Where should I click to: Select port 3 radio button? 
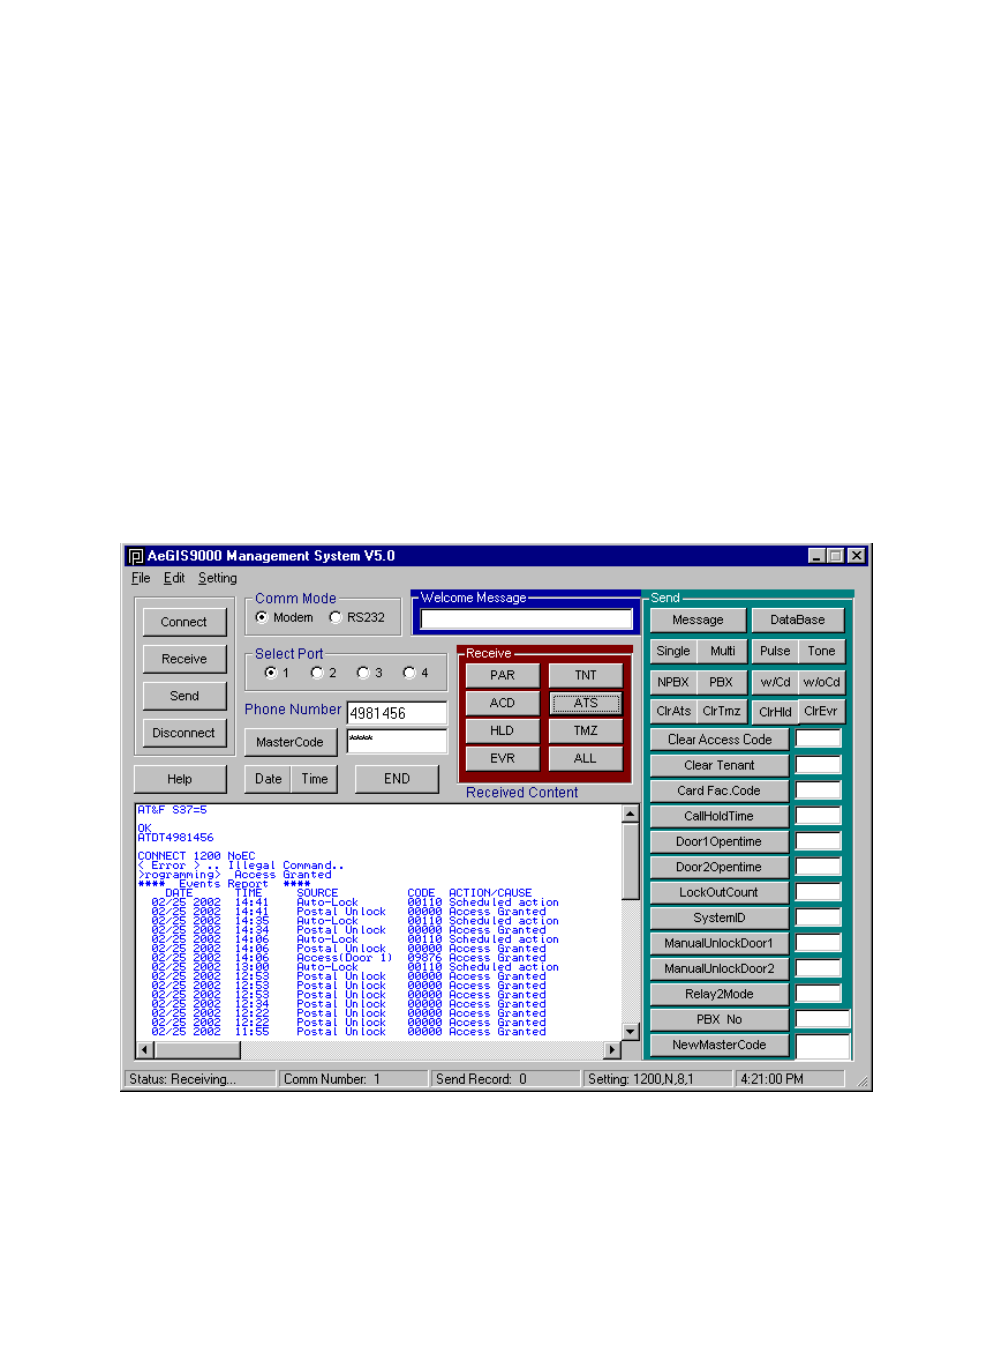click(x=363, y=673)
